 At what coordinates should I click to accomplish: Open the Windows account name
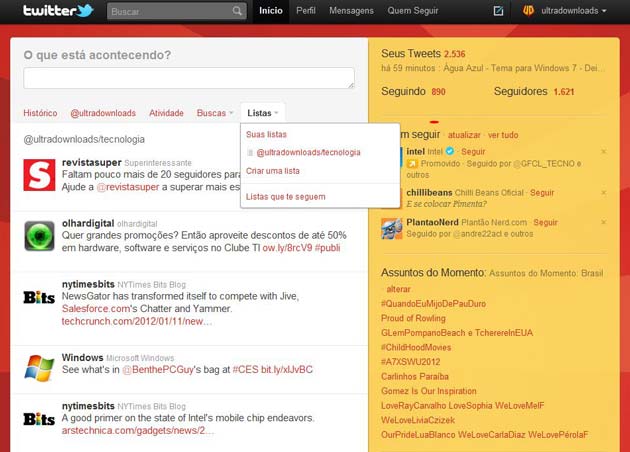pos(82,358)
